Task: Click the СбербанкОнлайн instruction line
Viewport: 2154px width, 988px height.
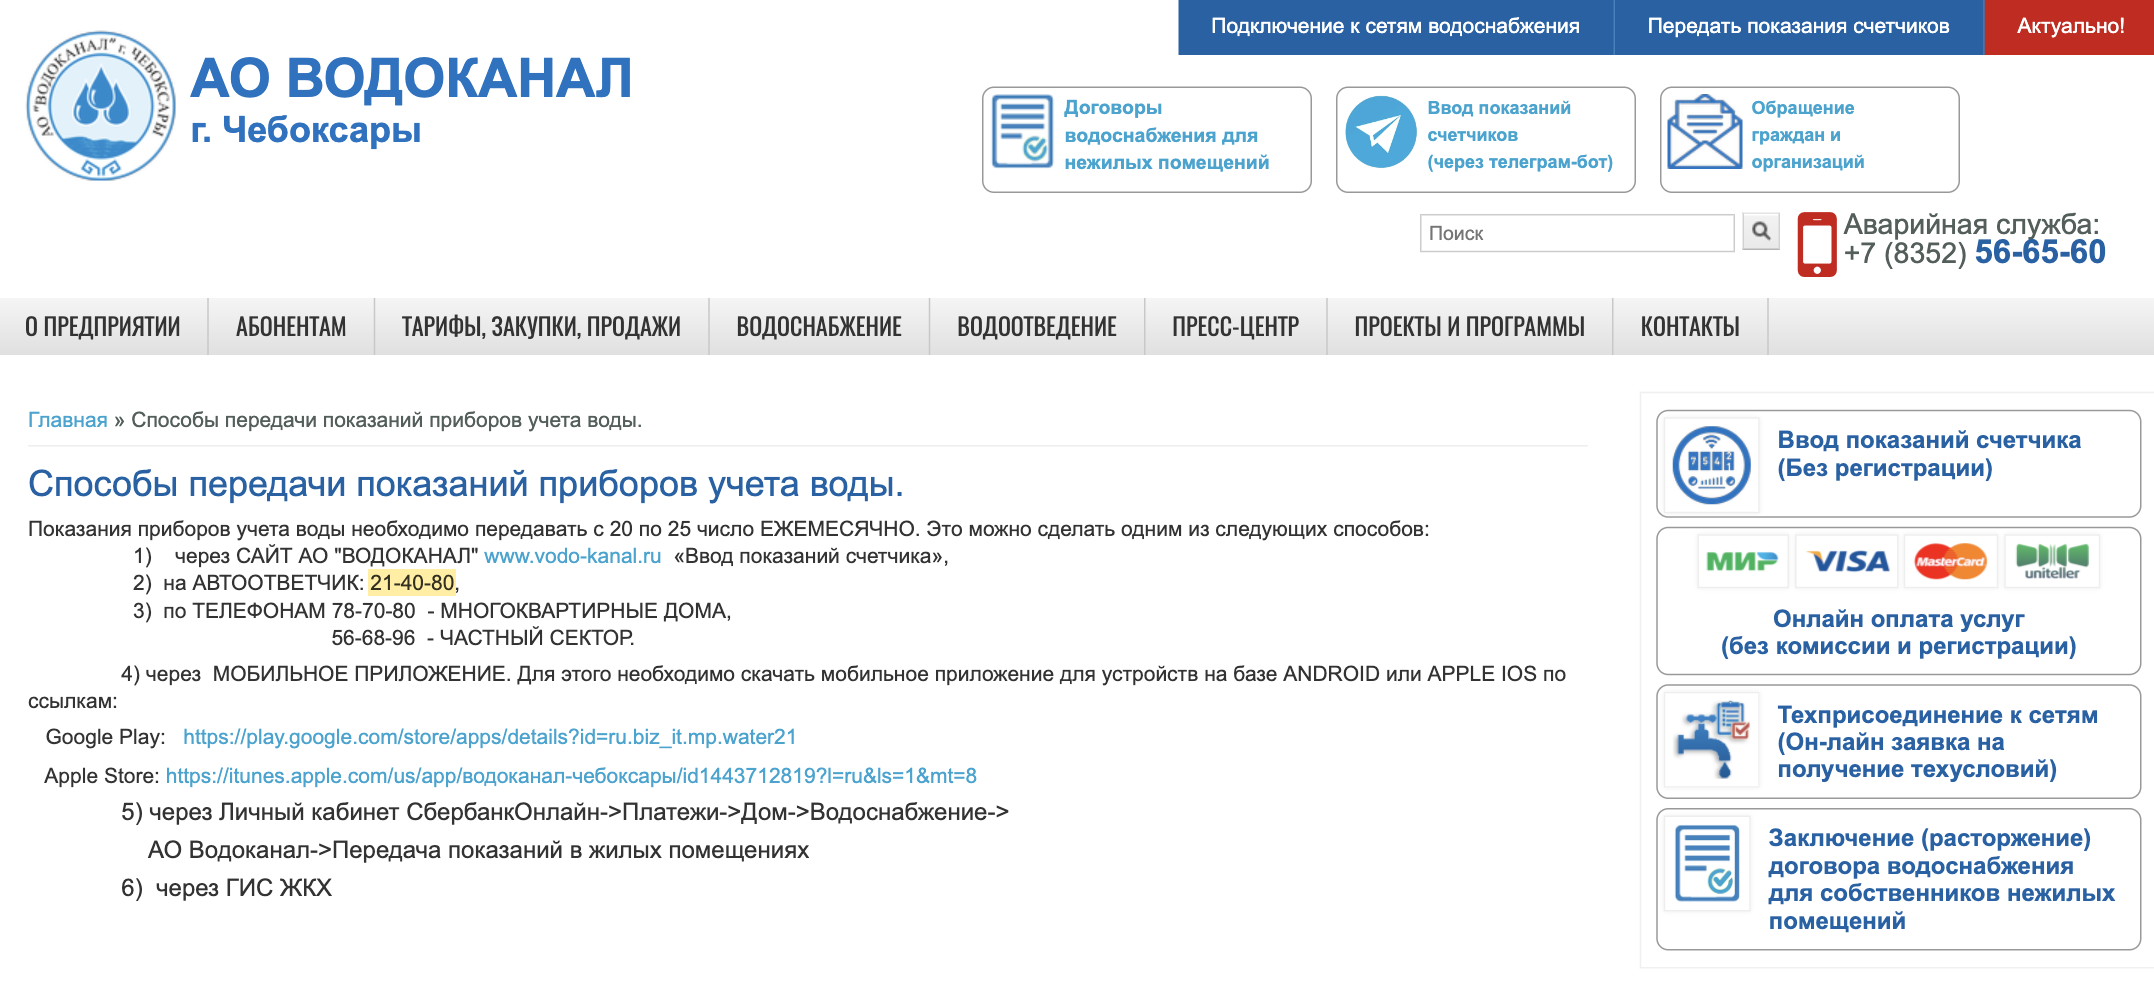Action: [x=565, y=813]
